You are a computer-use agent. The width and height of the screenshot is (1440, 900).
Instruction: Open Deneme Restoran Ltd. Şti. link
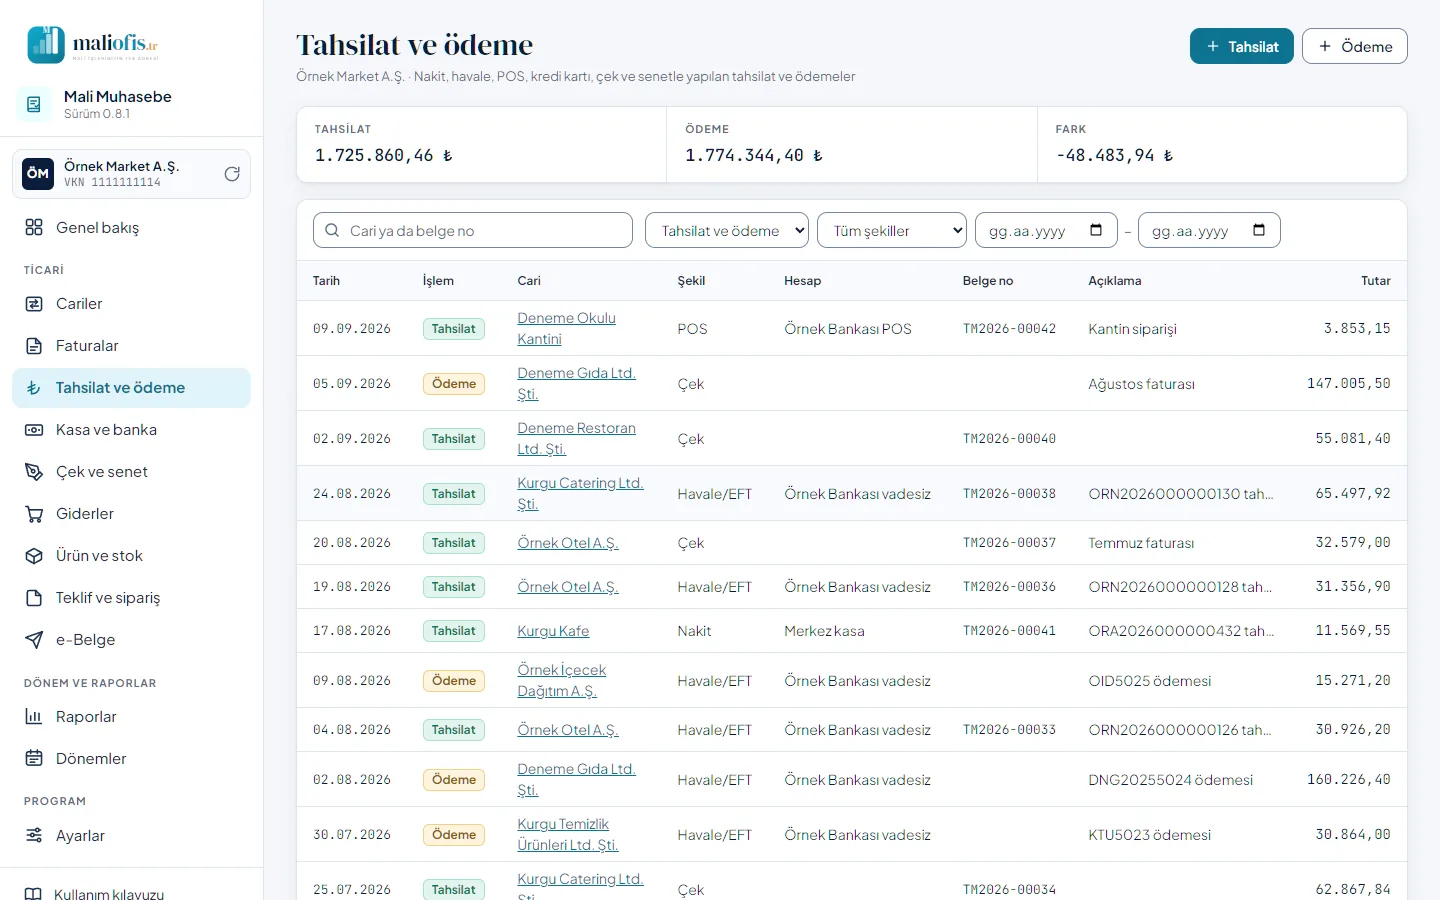coord(576,438)
